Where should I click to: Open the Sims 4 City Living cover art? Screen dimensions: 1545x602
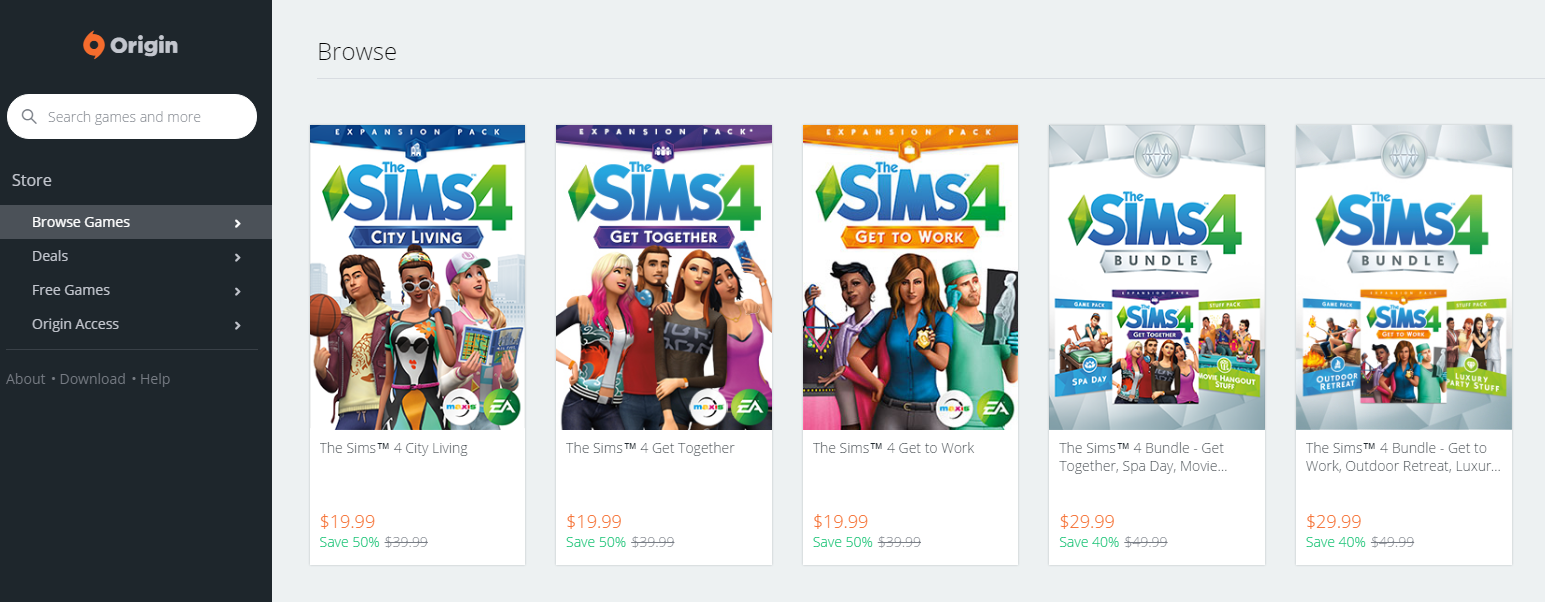418,277
